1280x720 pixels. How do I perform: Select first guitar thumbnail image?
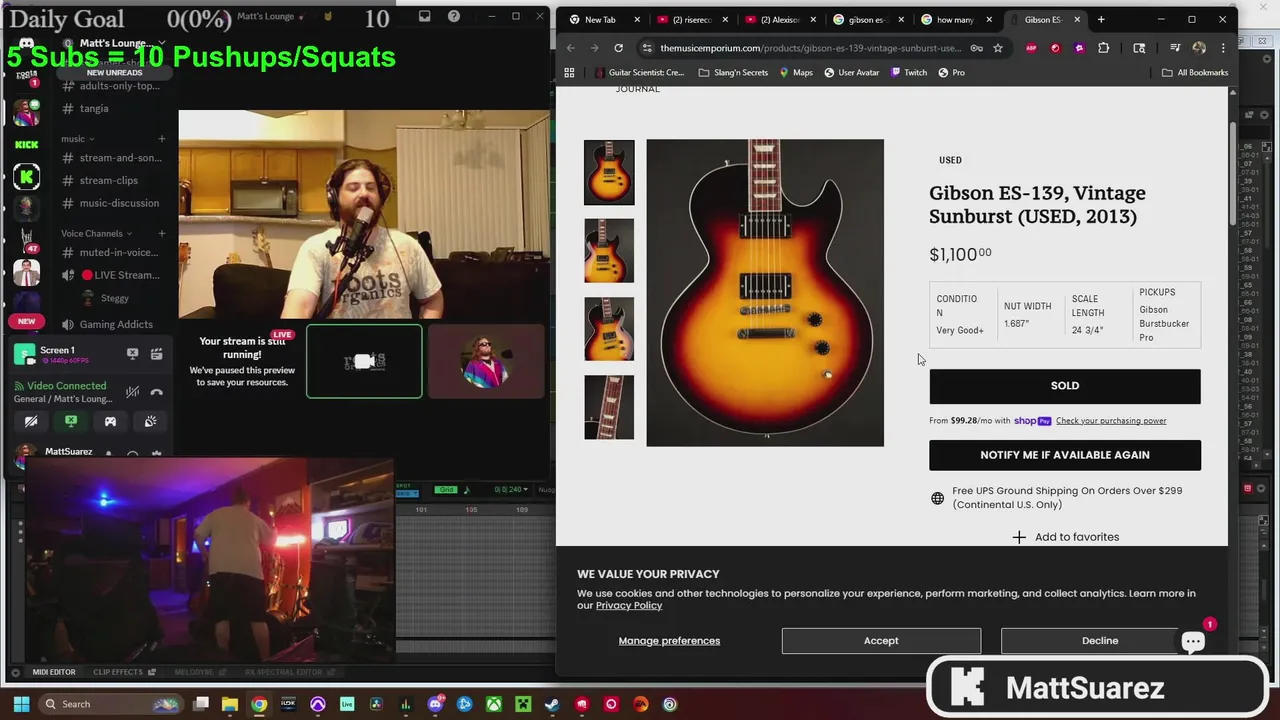click(x=609, y=172)
